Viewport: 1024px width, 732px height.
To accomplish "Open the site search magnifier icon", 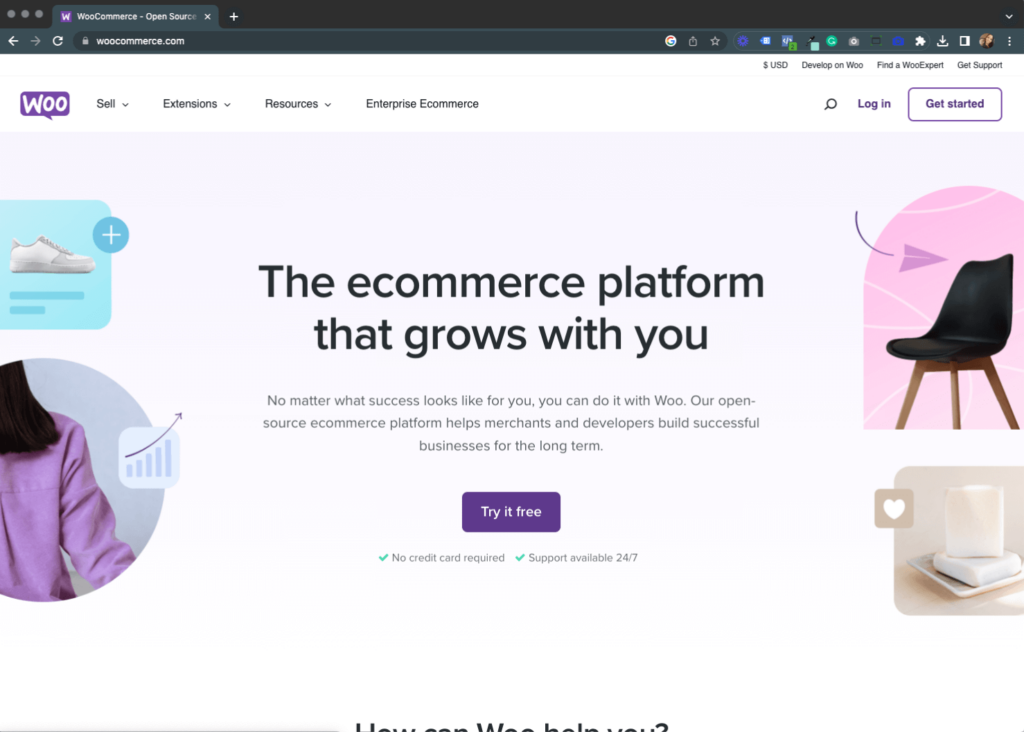I will pyautogui.click(x=830, y=104).
